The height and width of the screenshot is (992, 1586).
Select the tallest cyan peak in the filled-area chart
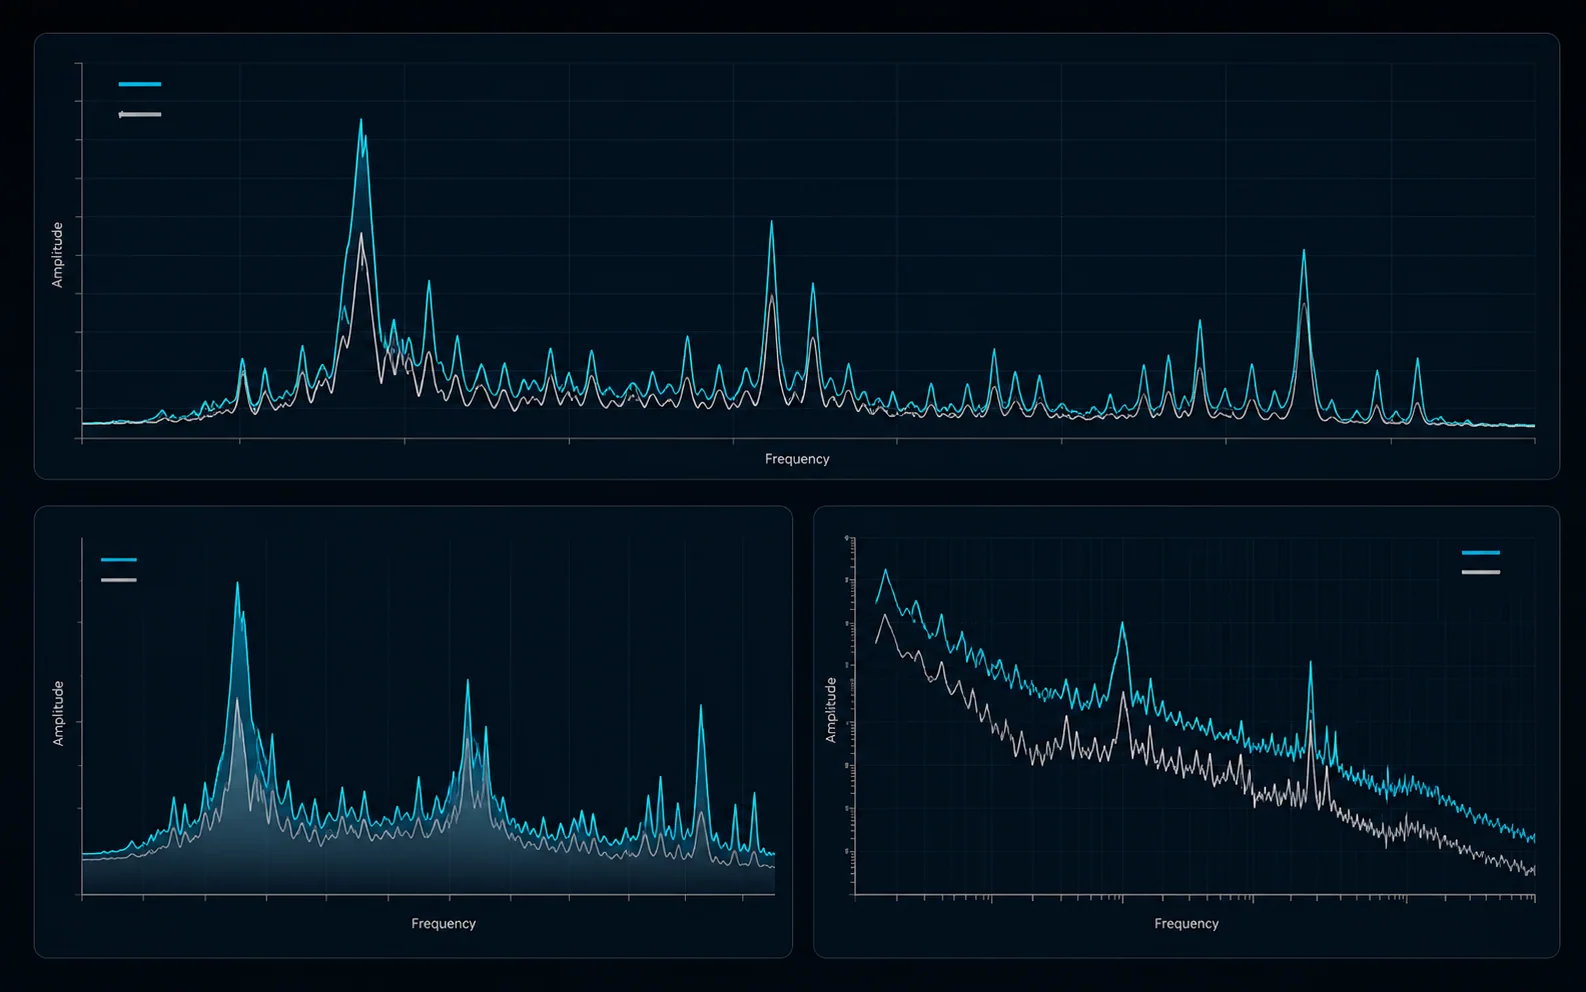coord(237,585)
